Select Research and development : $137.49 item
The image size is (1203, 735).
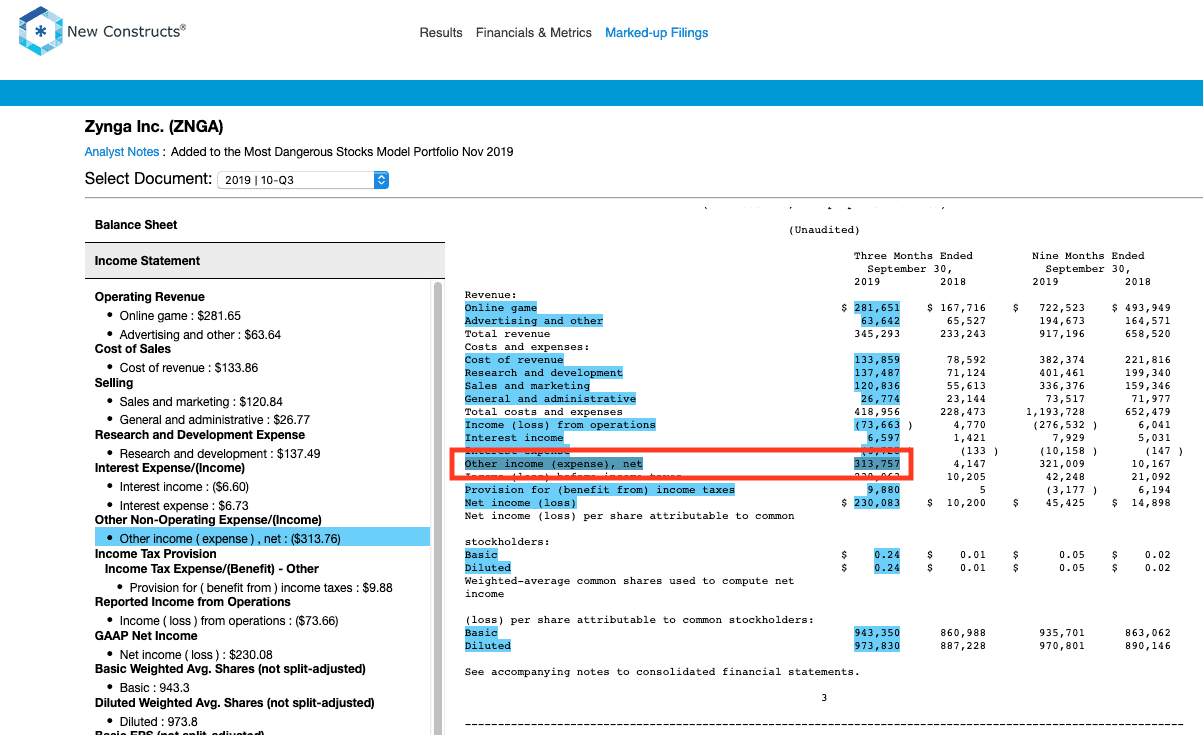click(220, 454)
